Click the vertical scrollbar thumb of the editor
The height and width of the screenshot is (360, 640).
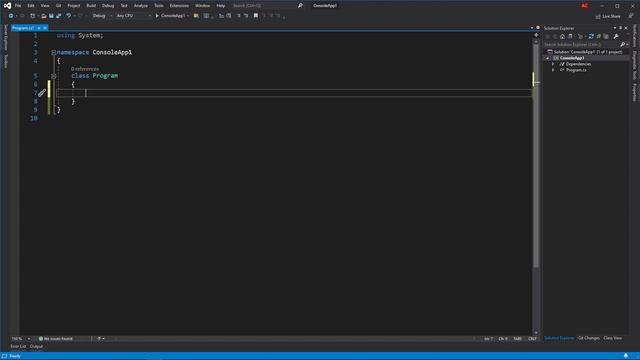tap(536, 155)
